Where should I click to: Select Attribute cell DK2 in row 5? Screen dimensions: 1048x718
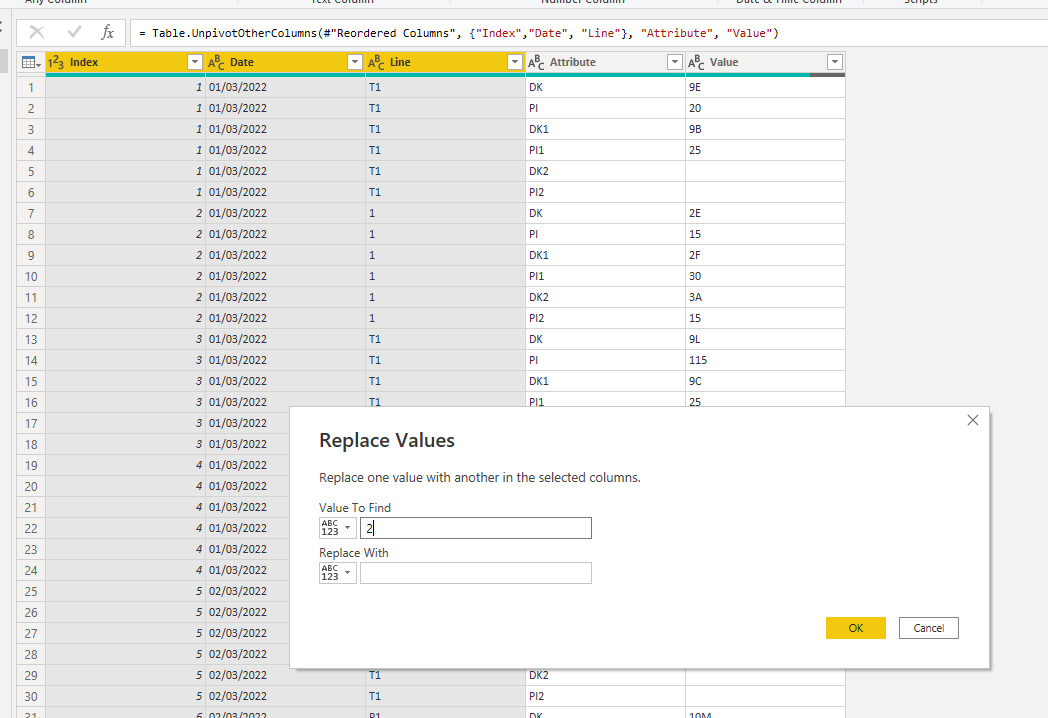[x=605, y=171]
